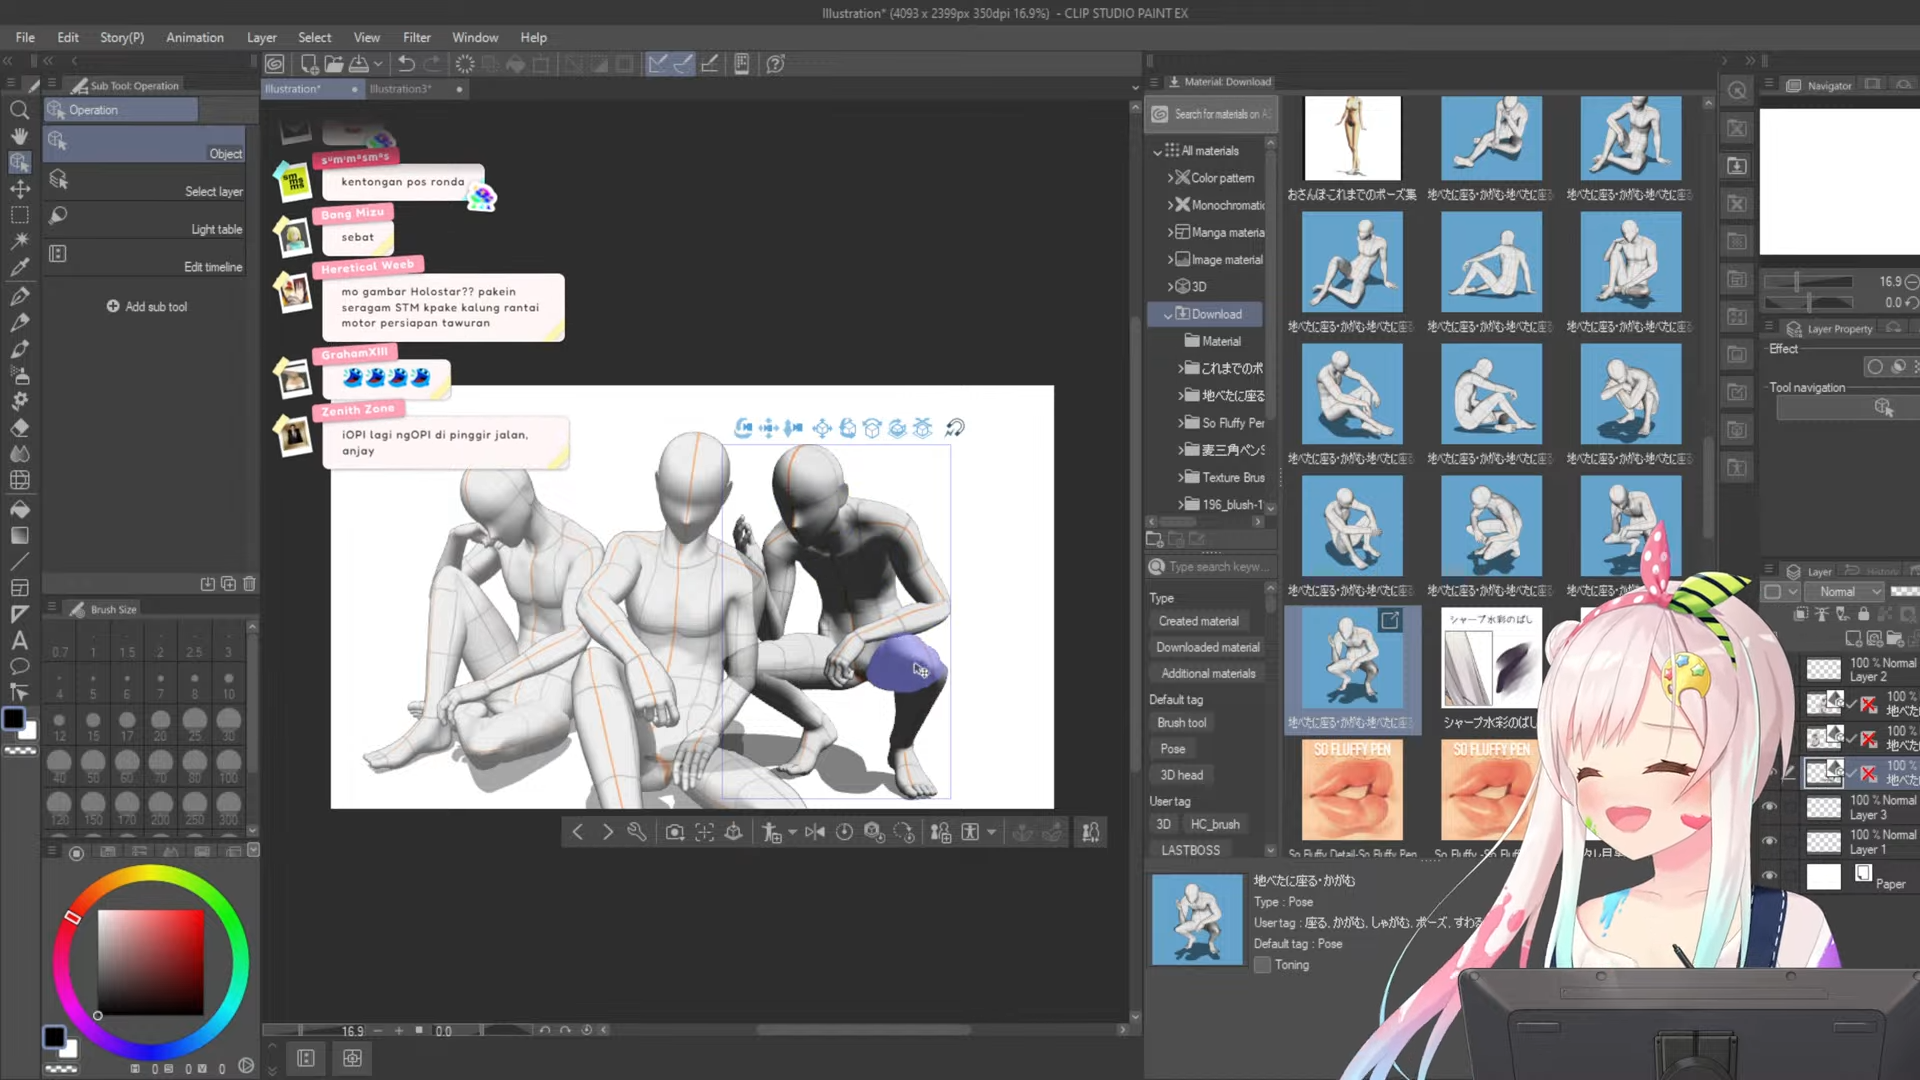
Task: Collapse the All materials tree
Action: pos(1158,151)
